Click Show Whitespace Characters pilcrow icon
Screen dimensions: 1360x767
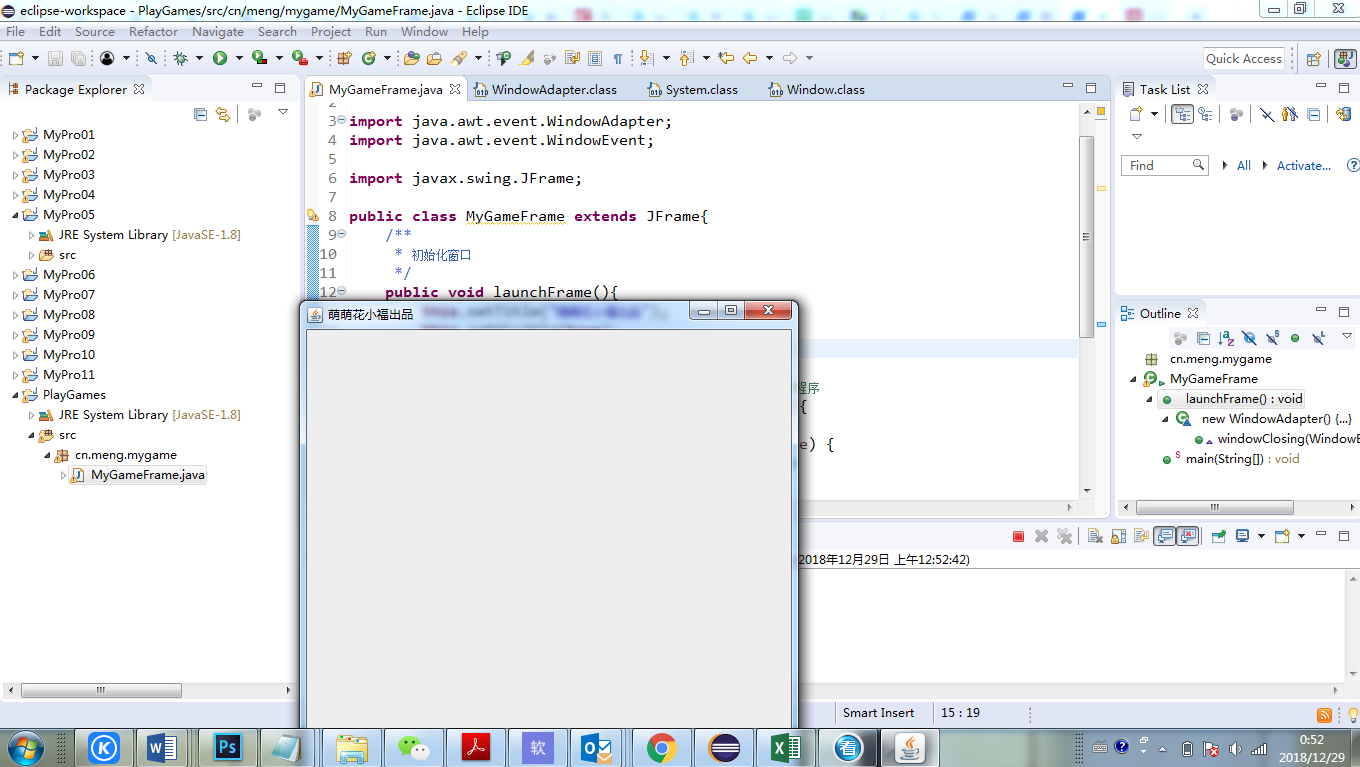(x=618, y=58)
